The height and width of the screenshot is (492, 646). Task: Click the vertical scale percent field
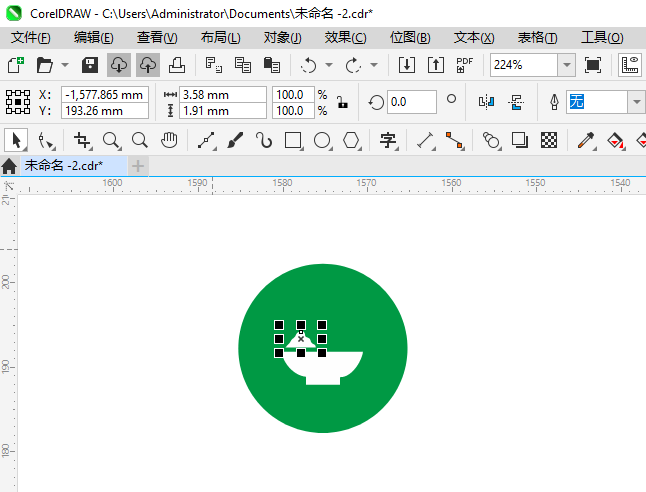point(293,110)
